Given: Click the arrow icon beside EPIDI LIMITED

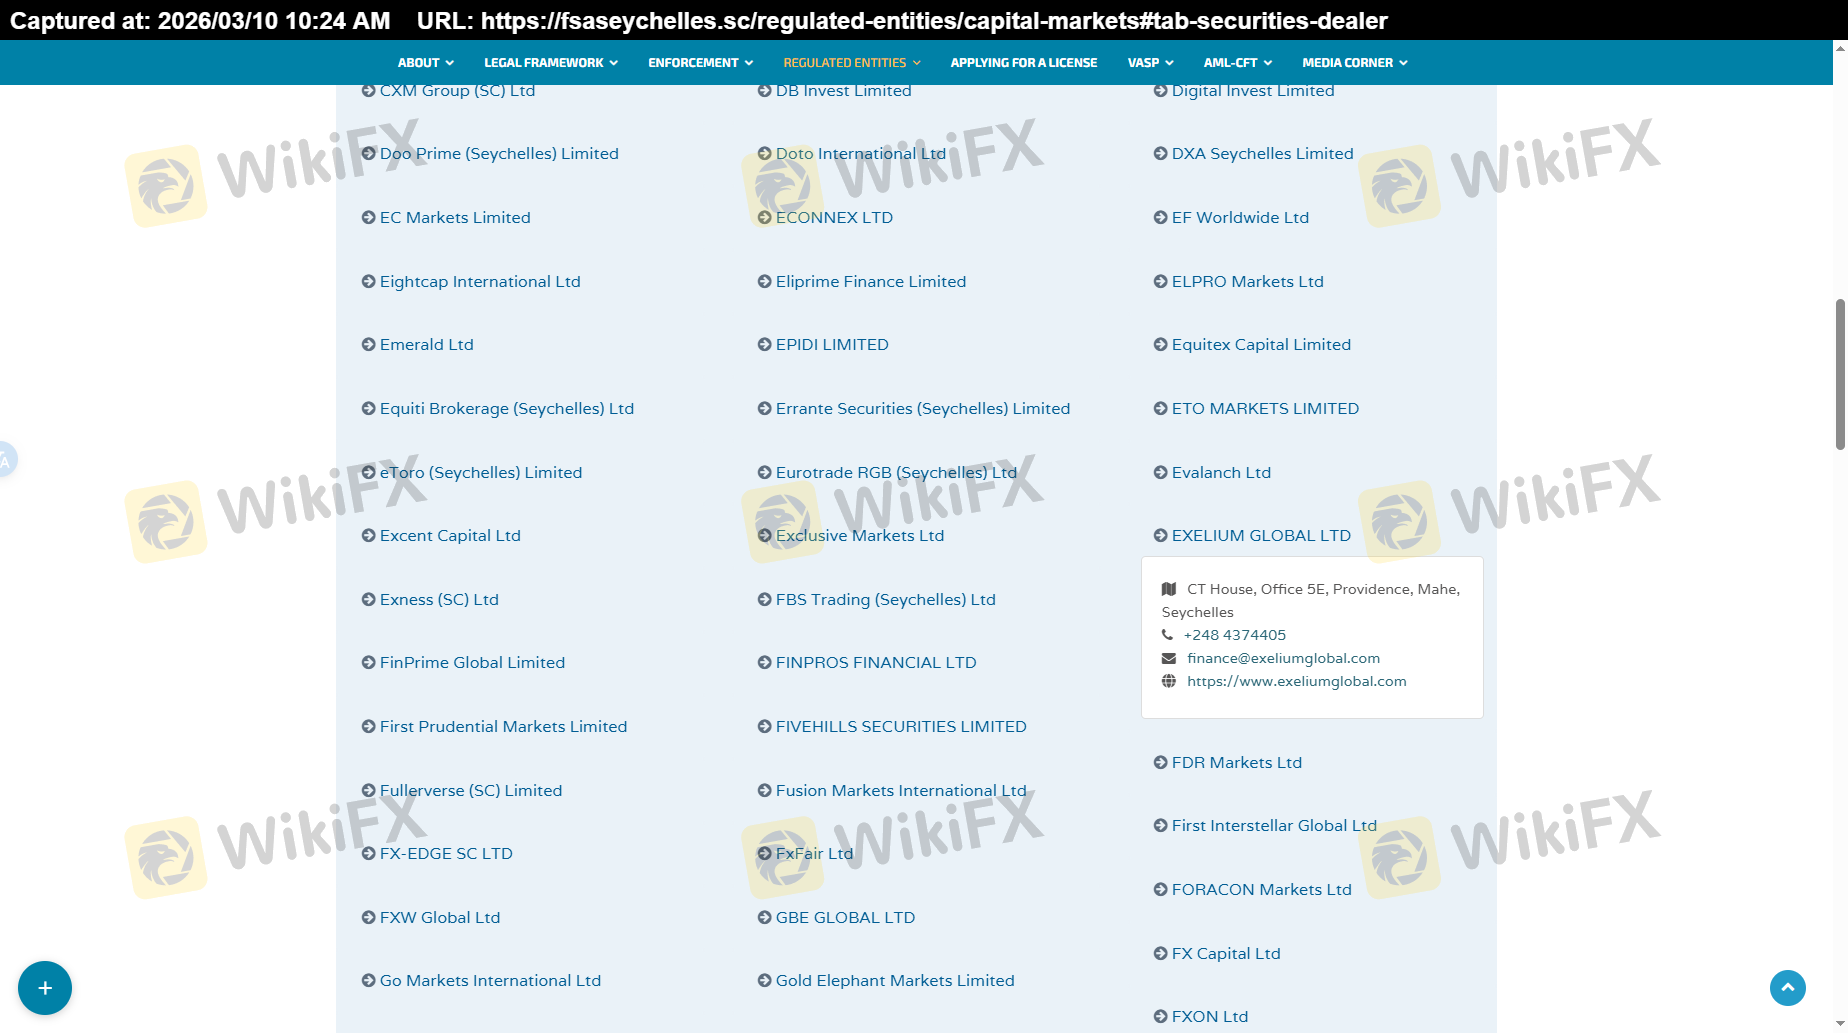Looking at the screenshot, I should 764,345.
